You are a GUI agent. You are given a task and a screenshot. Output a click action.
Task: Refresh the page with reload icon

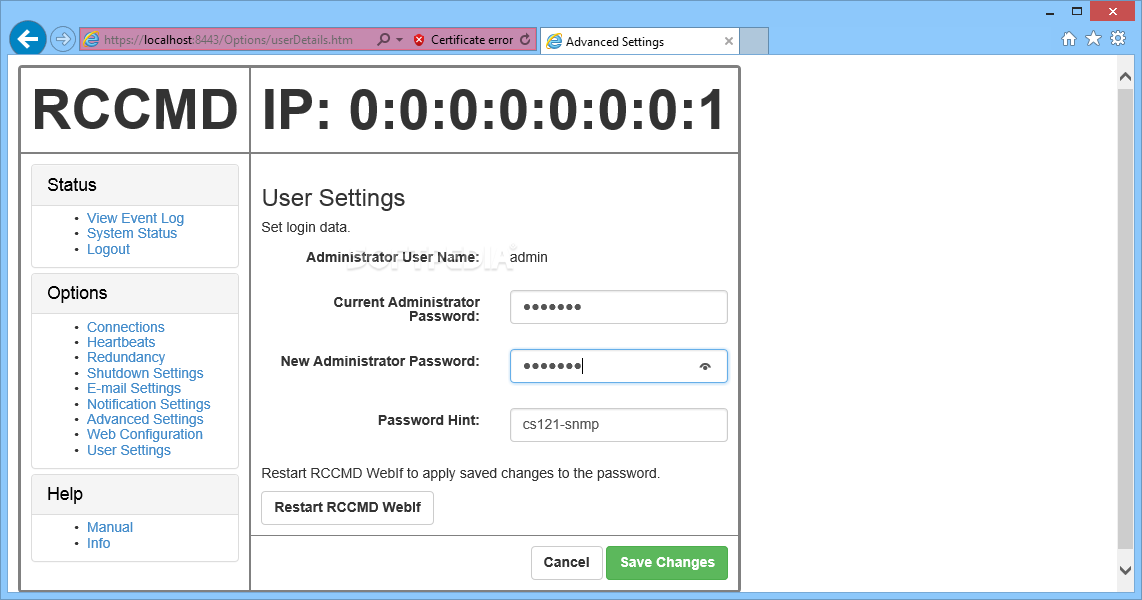[x=525, y=39]
